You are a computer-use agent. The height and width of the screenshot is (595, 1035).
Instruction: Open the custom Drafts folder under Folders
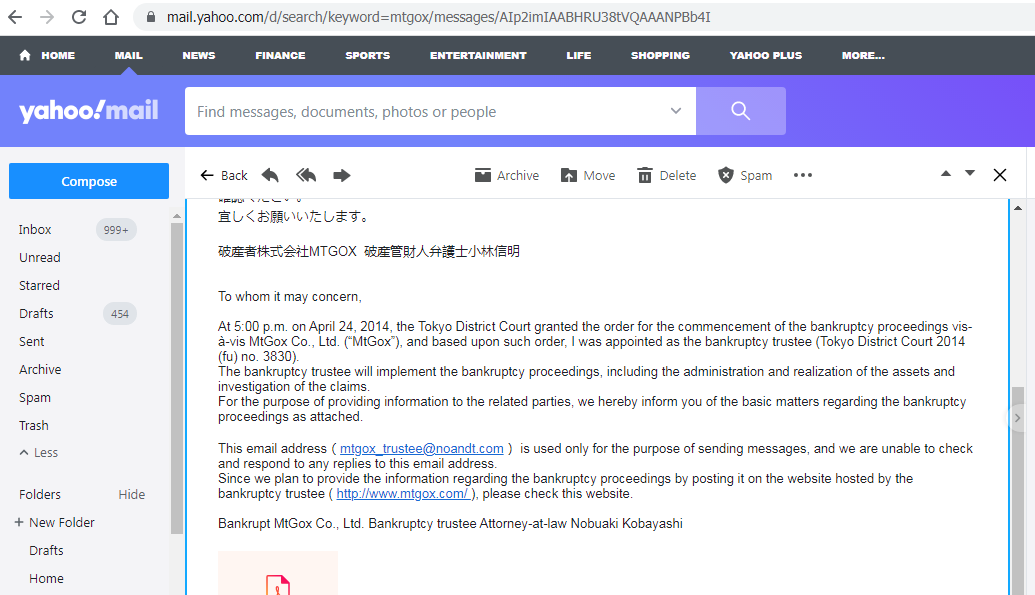[46, 551]
